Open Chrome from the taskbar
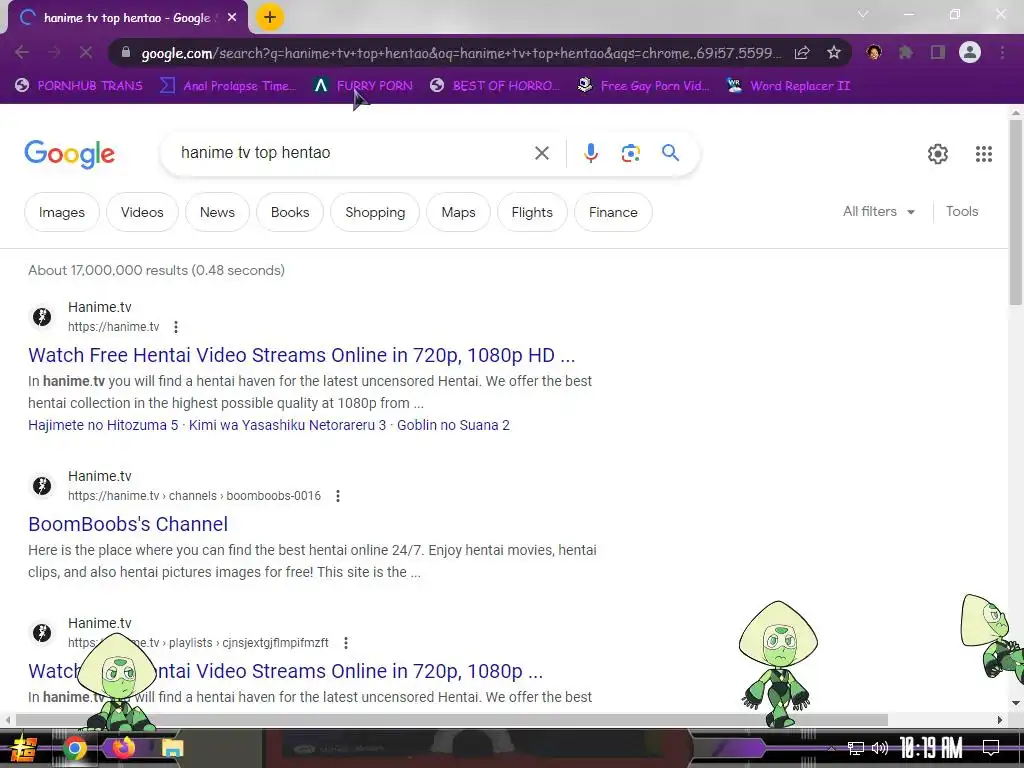1024x768 pixels. [75, 748]
